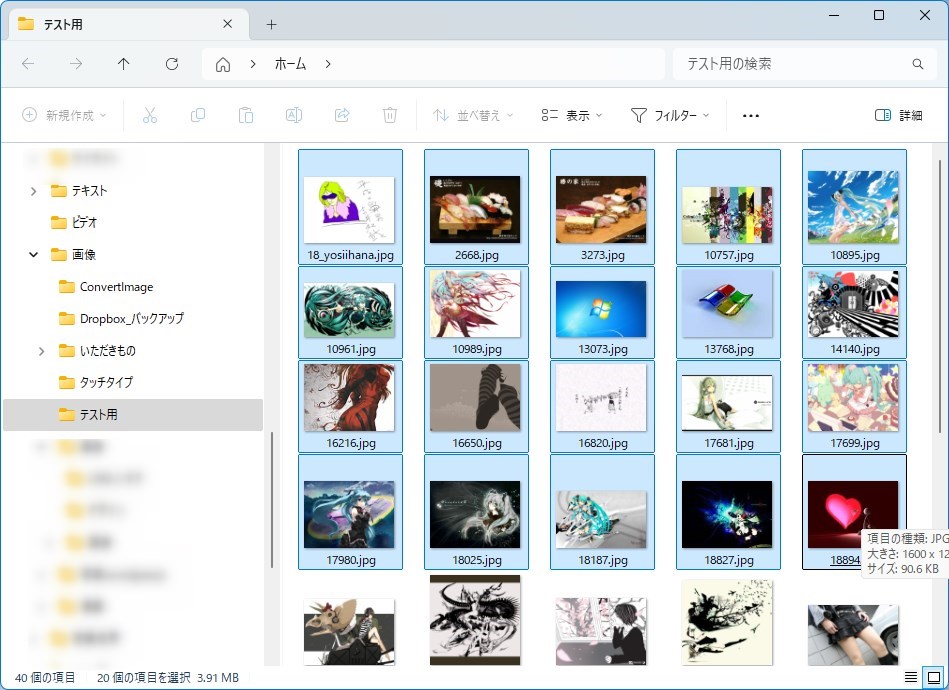Click the Rename icon in toolbar
The width and height of the screenshot is (949, 690).
tap(294, 115)
